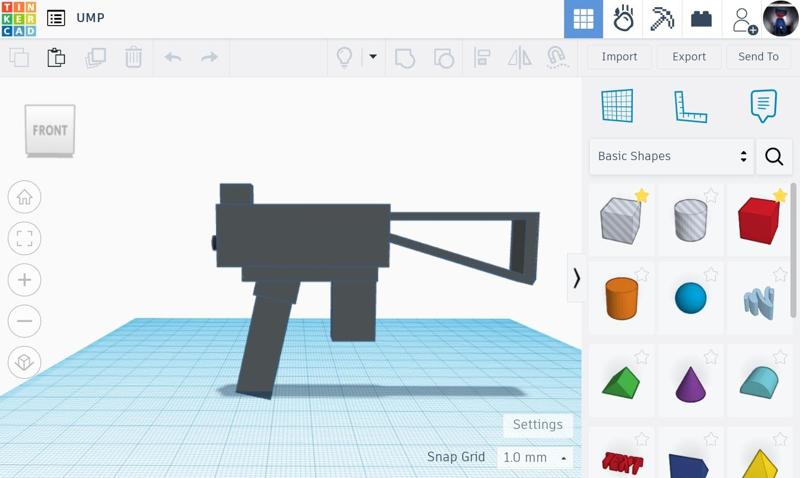The image size is (800, 478).
Task: Open the Basic Shapes category dropdown
Action: click(671, 156)
